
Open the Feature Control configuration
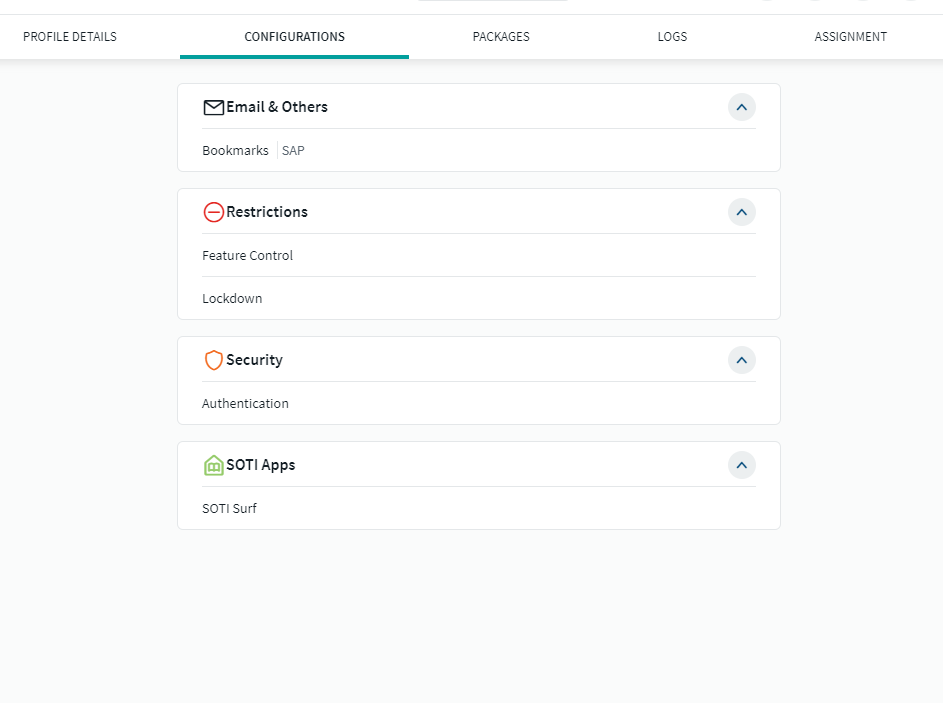pyautogui.click(x=247, y=256)
